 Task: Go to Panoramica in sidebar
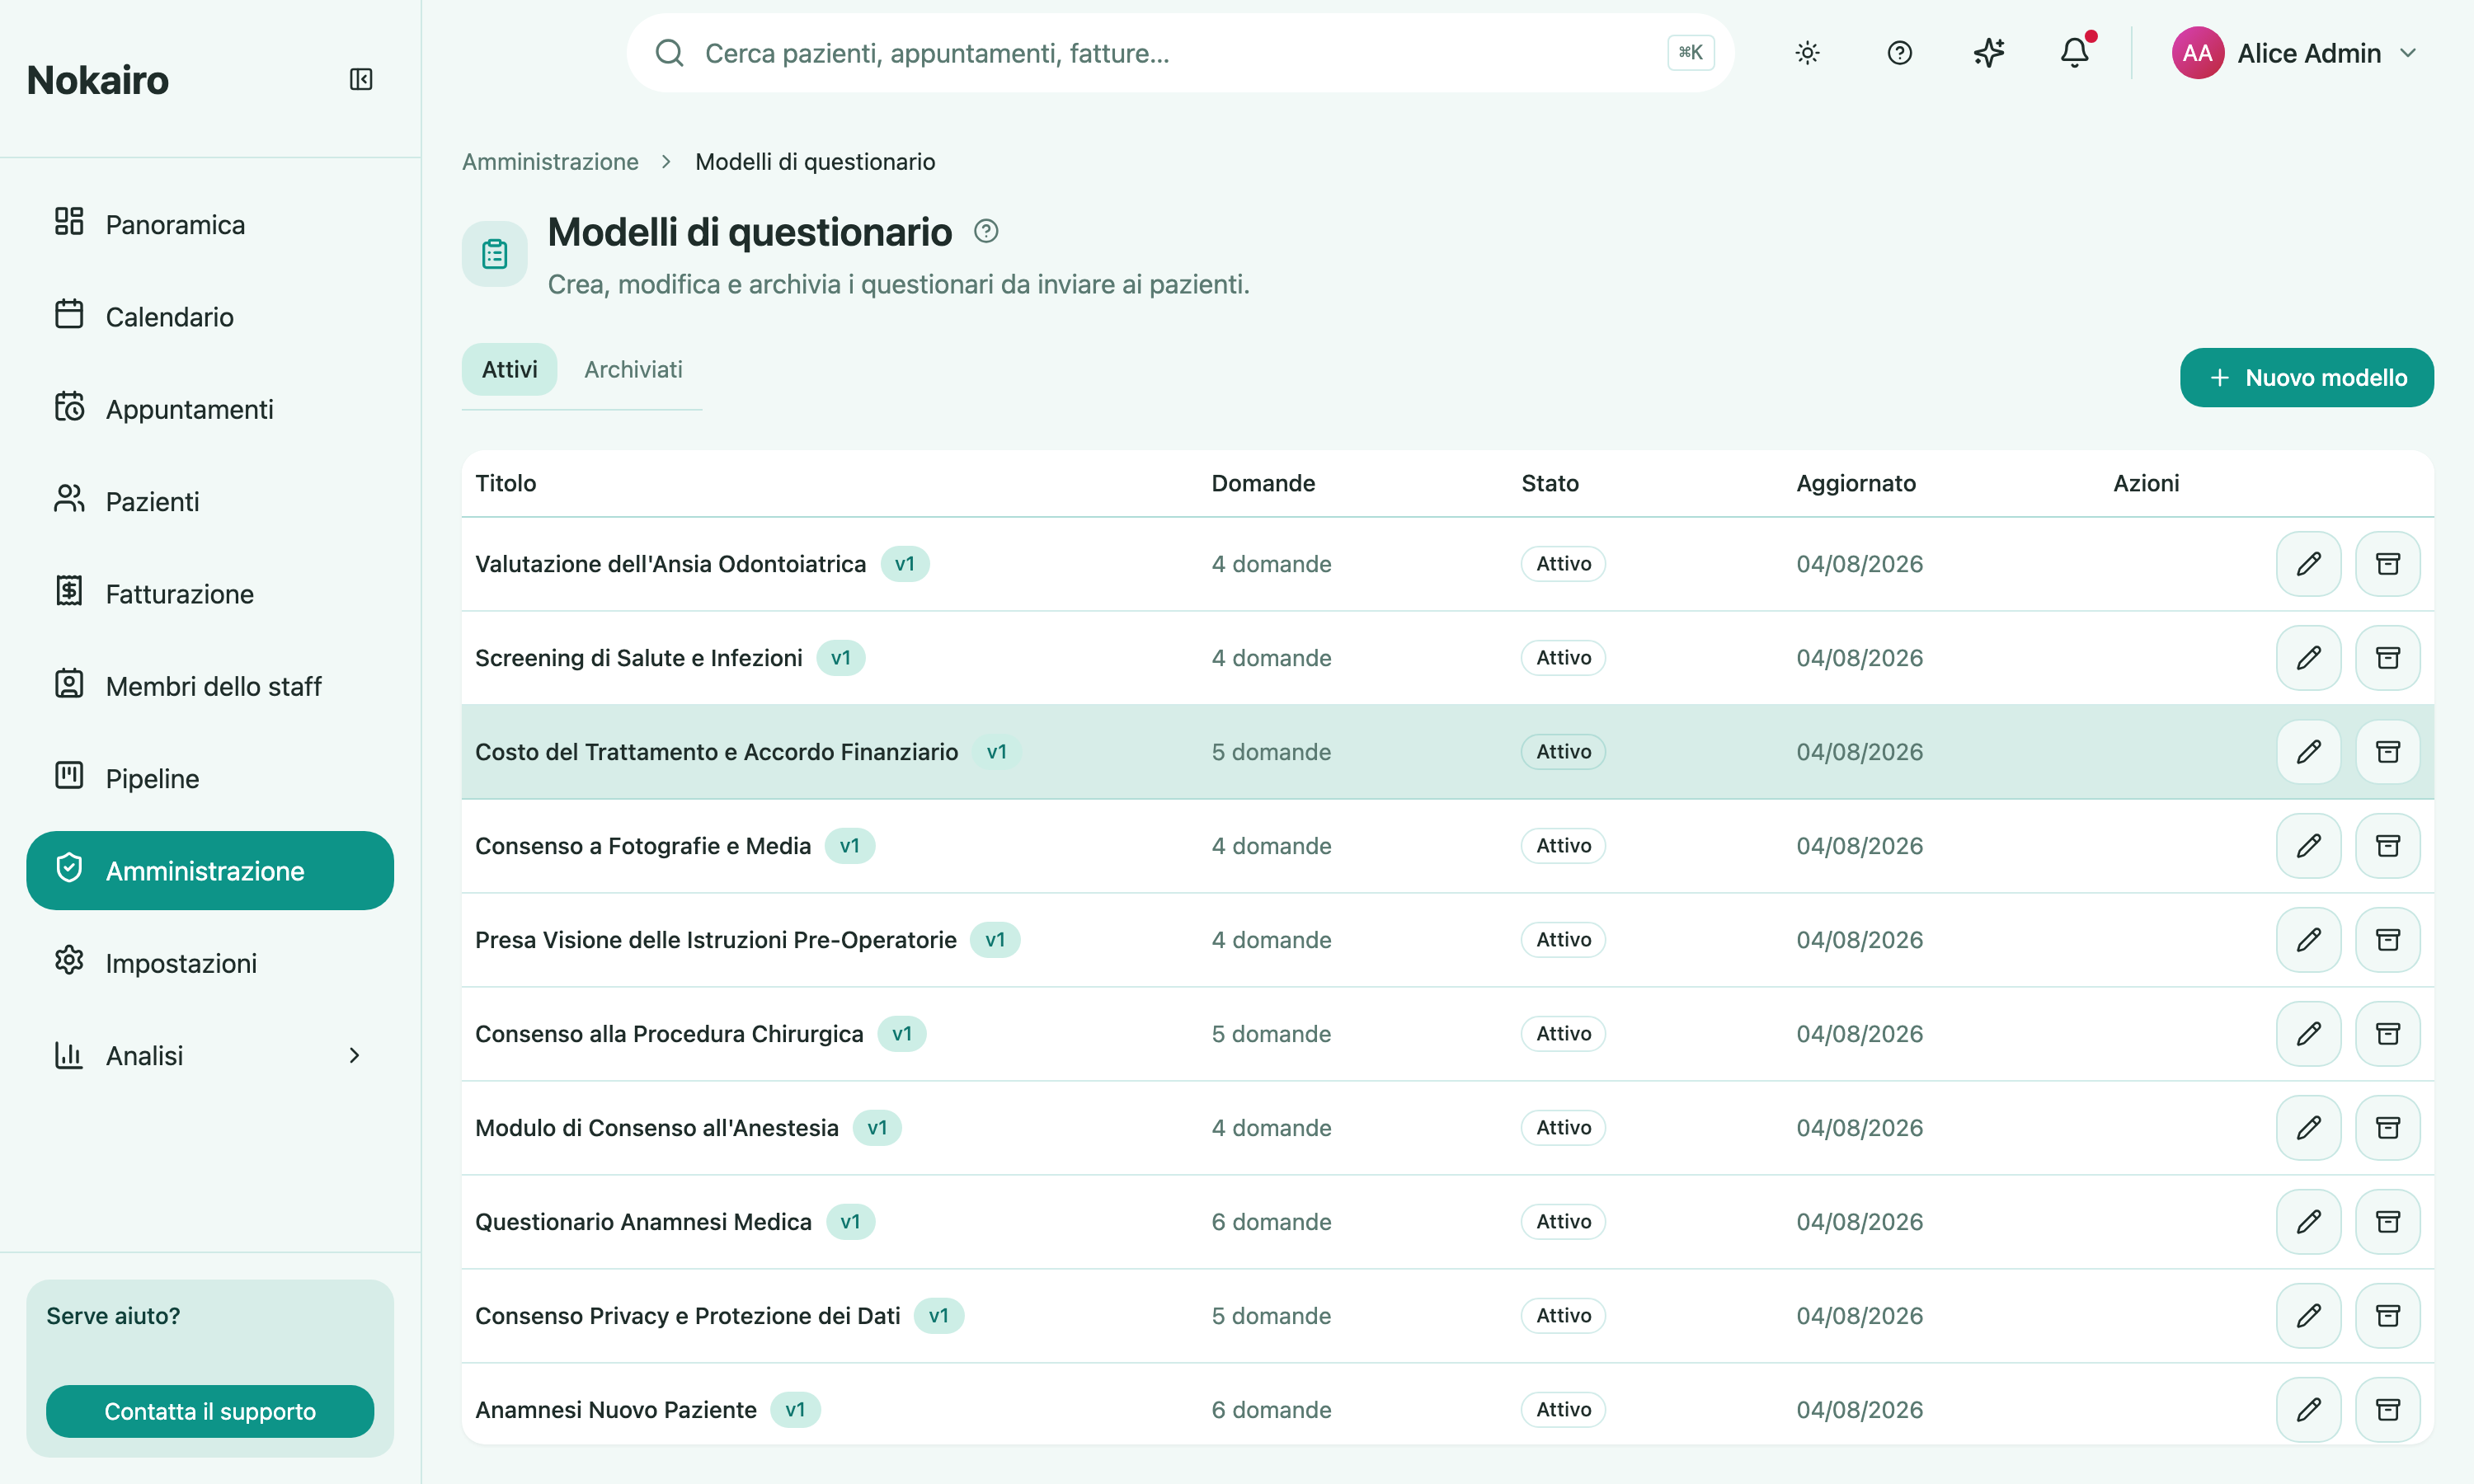210,224
